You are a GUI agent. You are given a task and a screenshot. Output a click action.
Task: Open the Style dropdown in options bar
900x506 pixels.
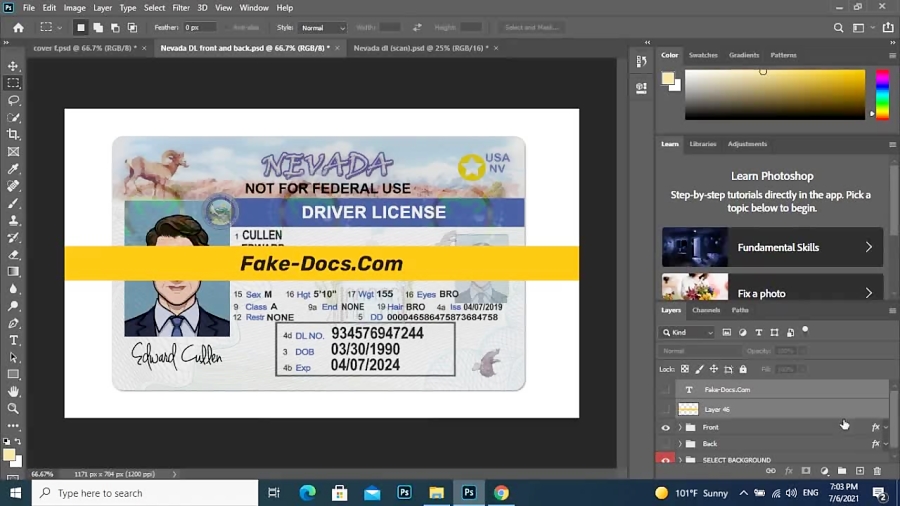click(323, 28)
